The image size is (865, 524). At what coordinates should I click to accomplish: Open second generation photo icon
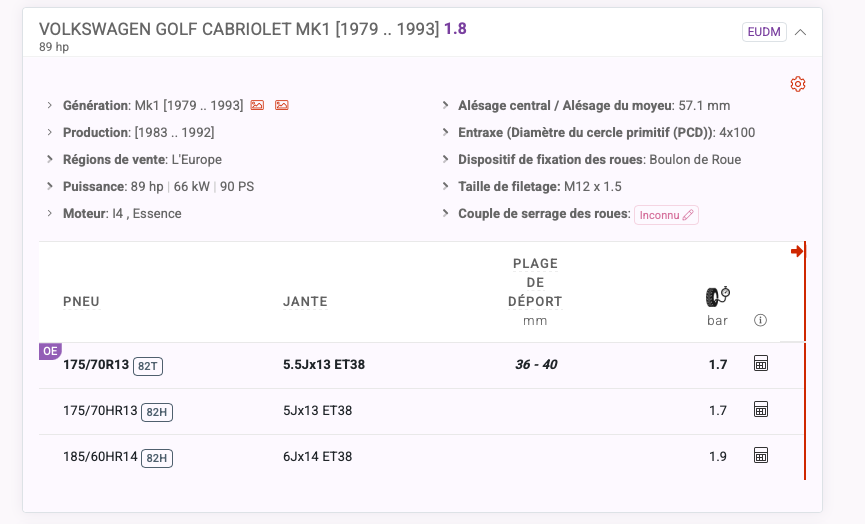pos(281,105)
